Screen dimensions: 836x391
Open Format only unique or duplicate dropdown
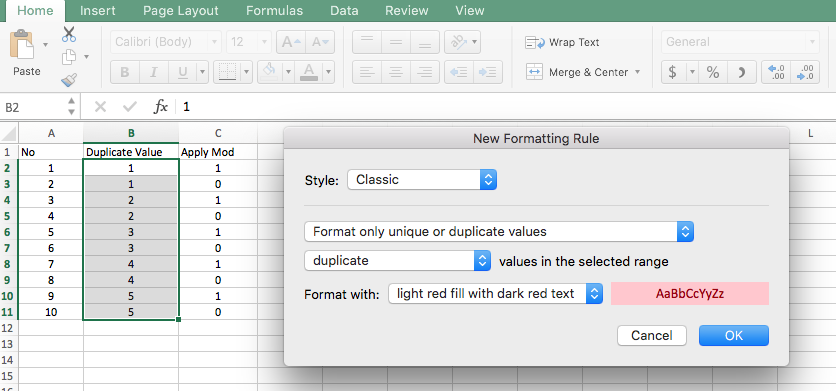[x=499, y=232]
